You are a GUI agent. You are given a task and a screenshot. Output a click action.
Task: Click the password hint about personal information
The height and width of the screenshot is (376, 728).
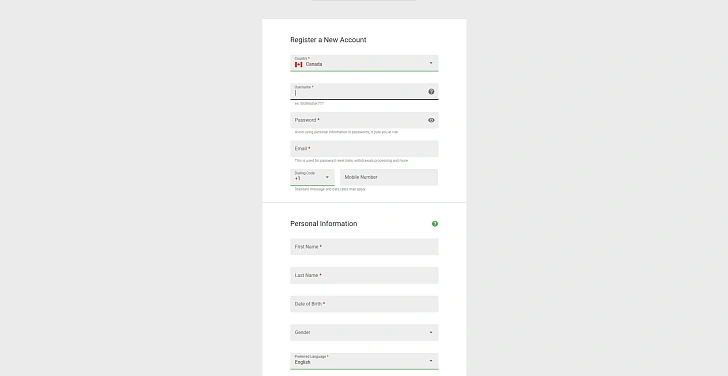[346, 132]
